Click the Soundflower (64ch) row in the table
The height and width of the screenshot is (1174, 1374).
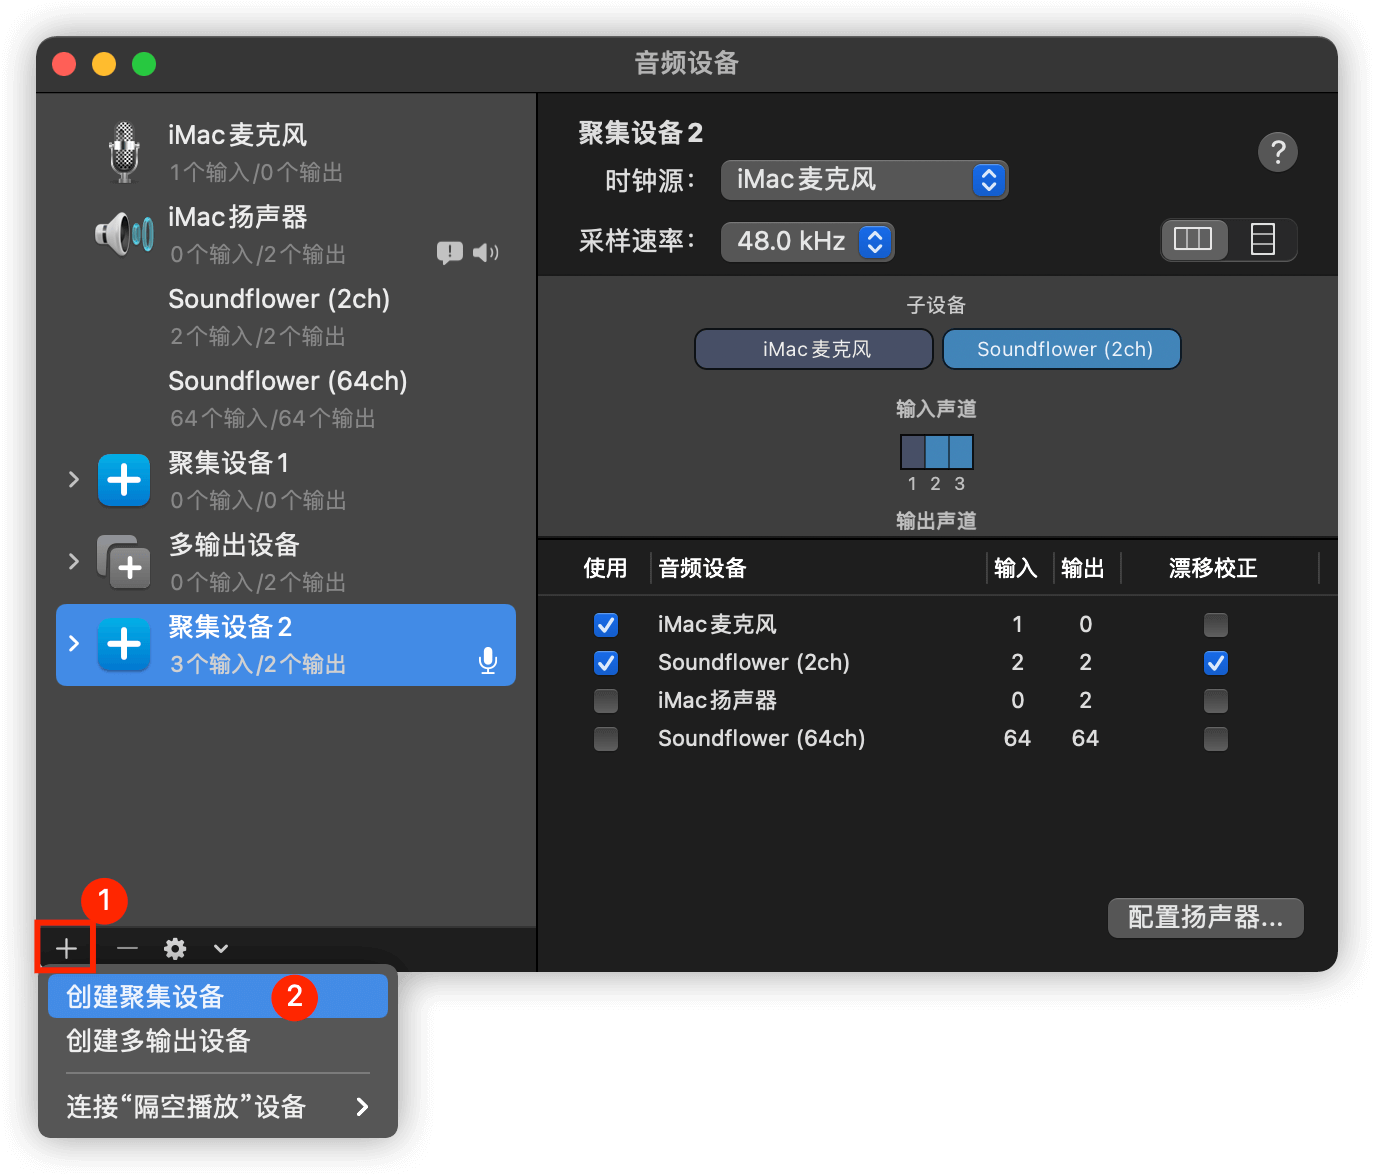(x=938, y=739)
